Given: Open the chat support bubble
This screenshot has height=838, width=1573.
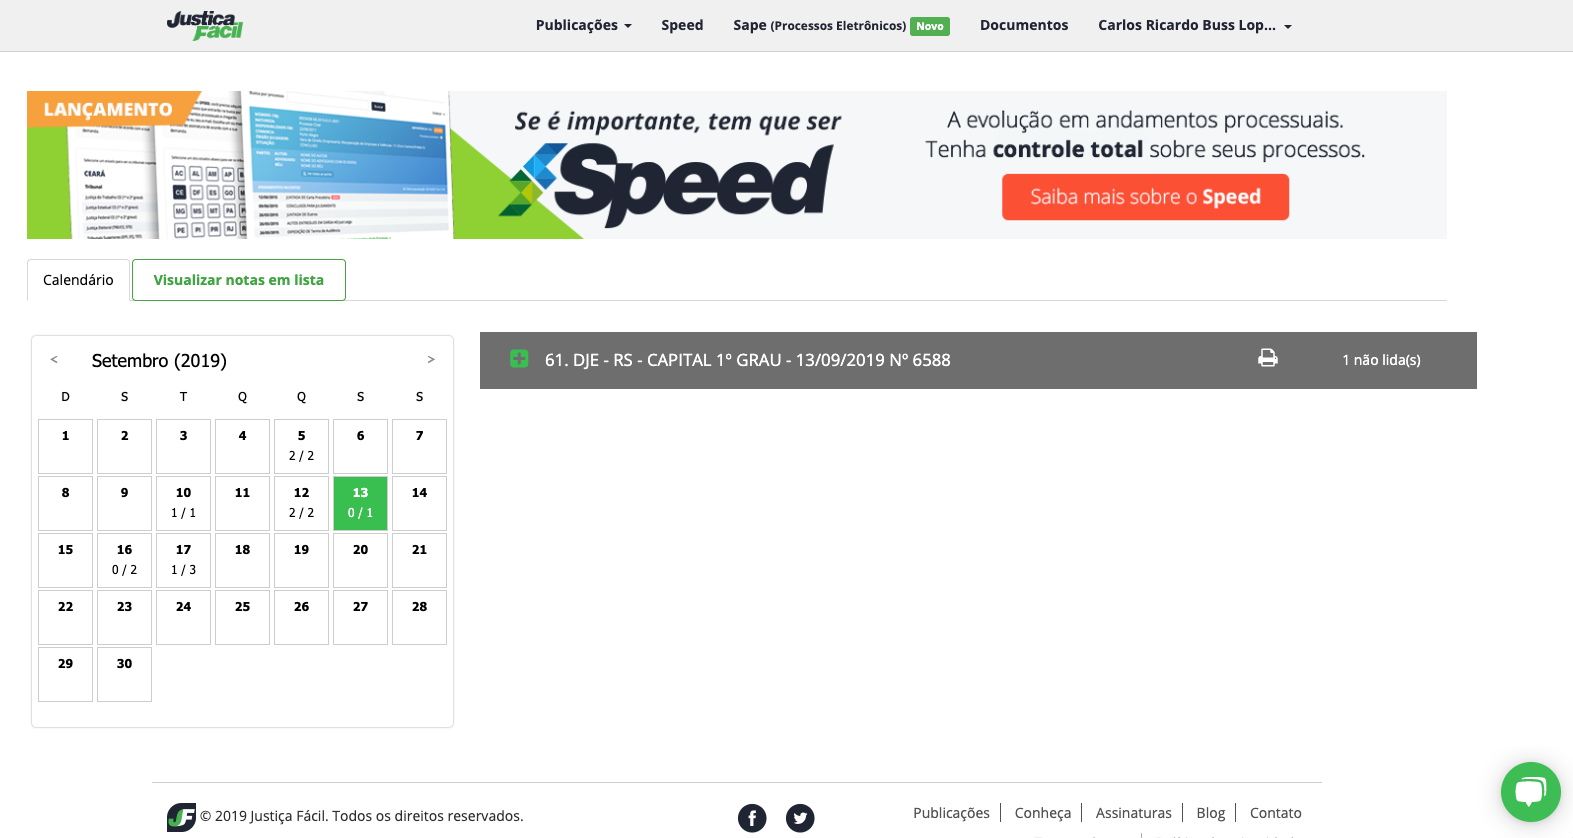Looking at the screenshot, I should tap(1530, 792).
